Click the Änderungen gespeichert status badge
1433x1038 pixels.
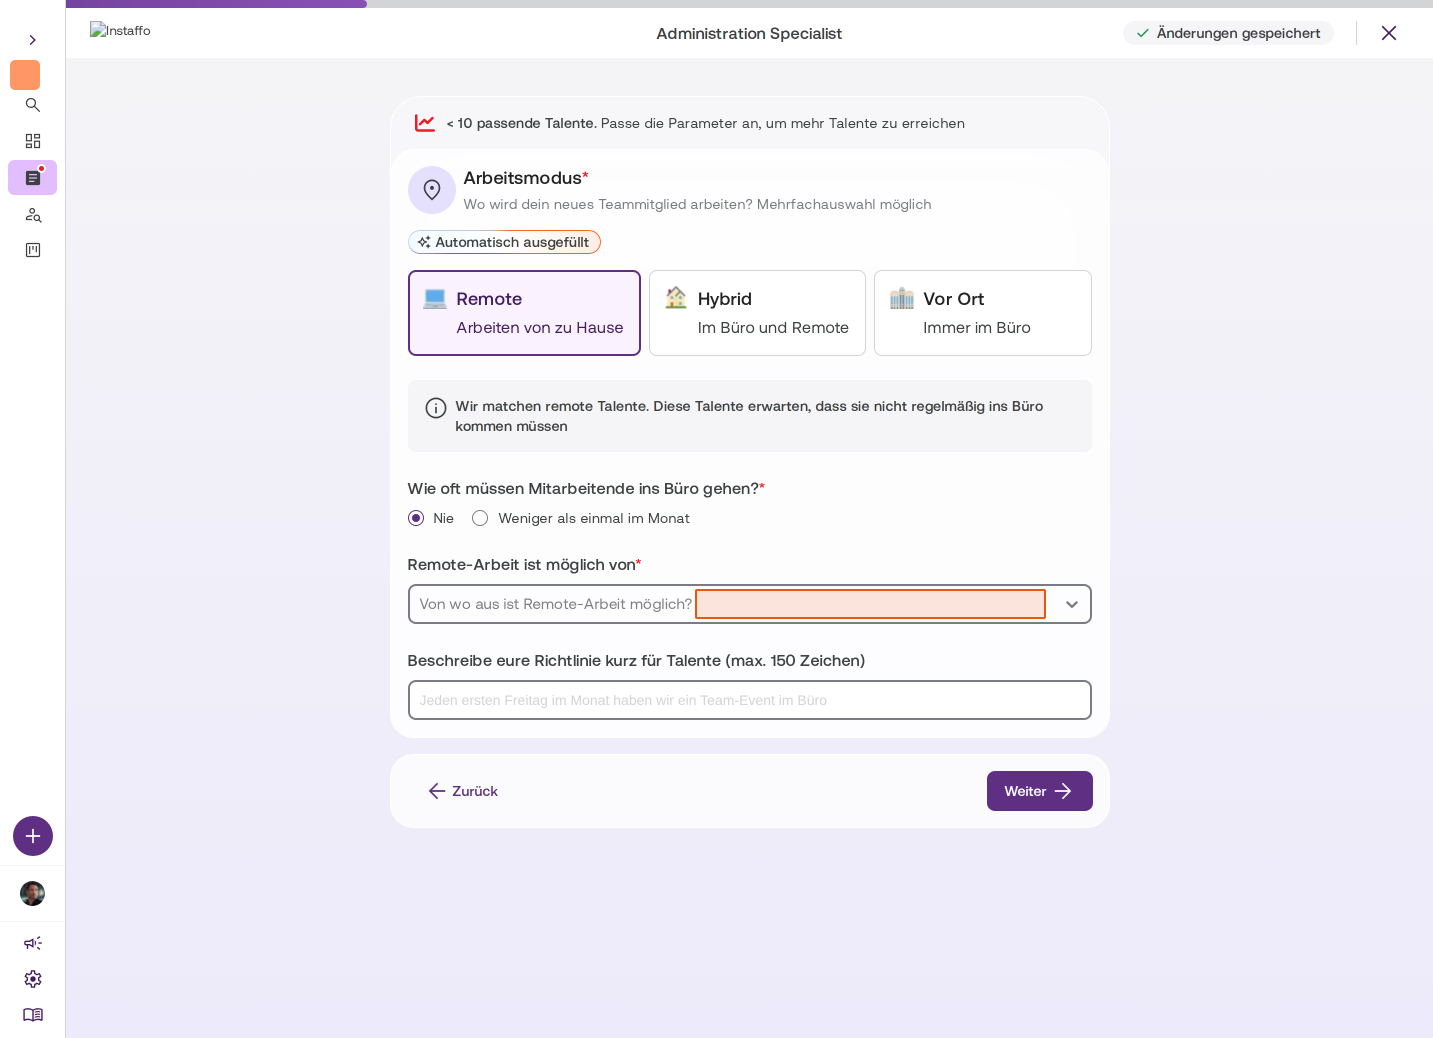point(1228,33)
